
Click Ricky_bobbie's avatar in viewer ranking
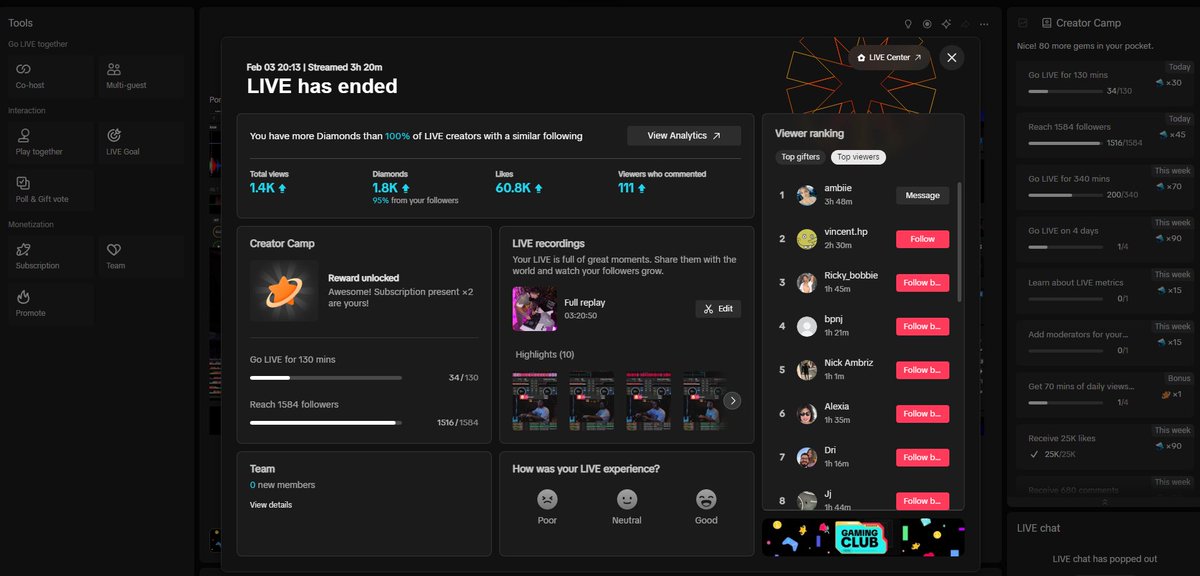pyautogui.click(x=807, y=282)
